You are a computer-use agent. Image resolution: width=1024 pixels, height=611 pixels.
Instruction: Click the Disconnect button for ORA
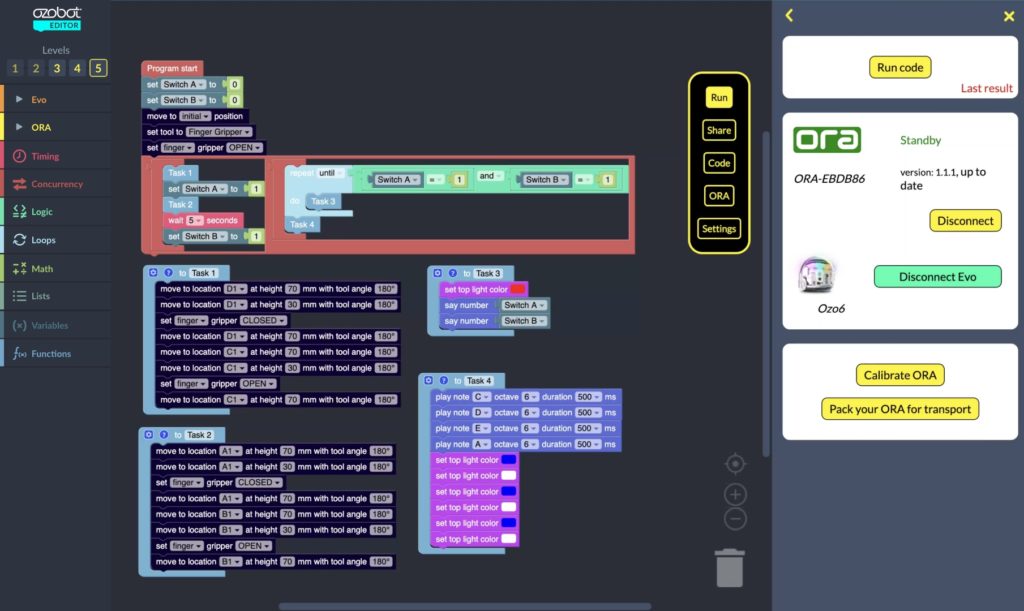(x=965, y=221)
